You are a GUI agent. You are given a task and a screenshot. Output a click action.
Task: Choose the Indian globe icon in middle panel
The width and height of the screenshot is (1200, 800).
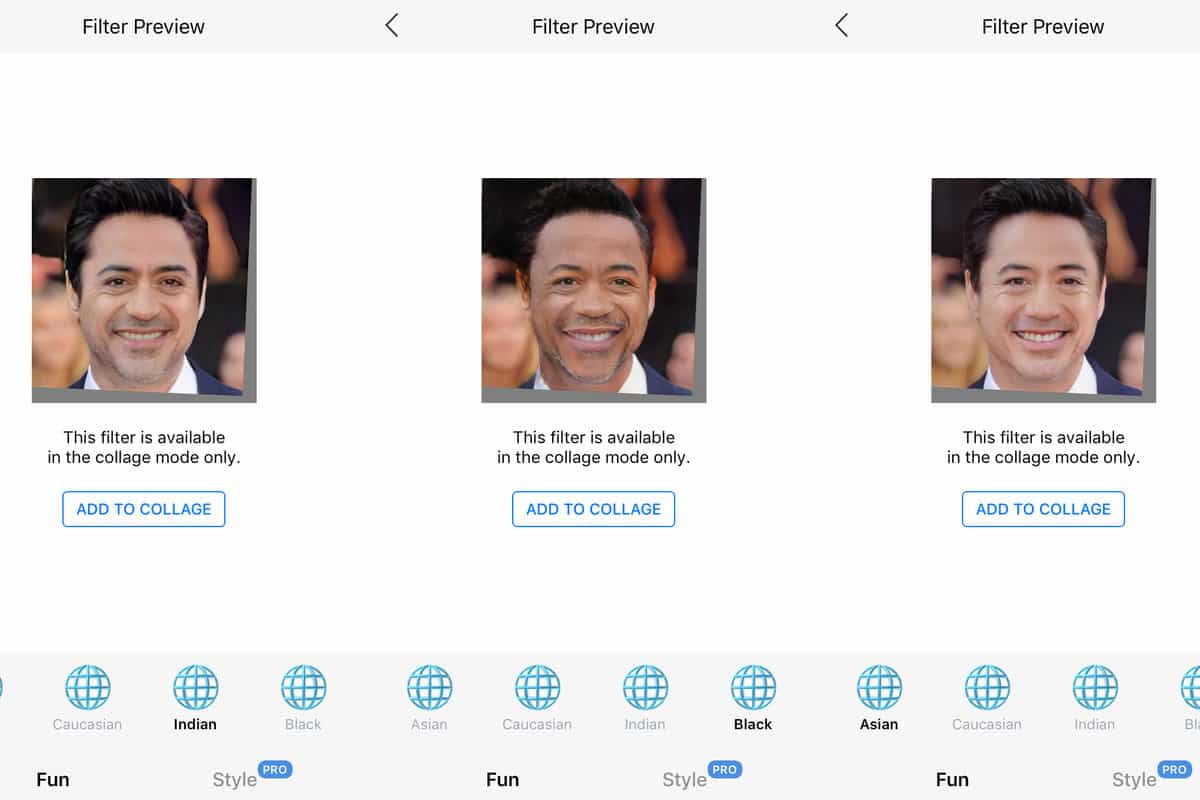[x=646, y=687]
